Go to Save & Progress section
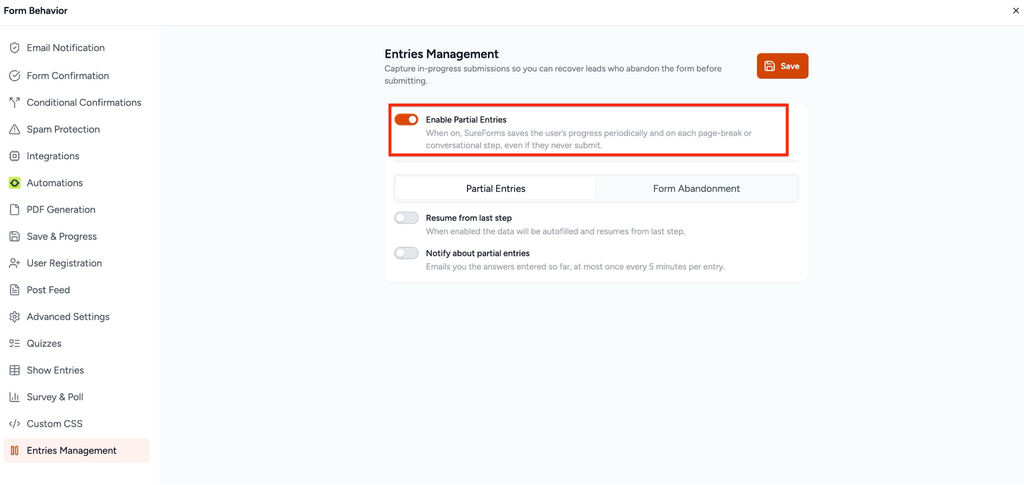 click(76, 236)
